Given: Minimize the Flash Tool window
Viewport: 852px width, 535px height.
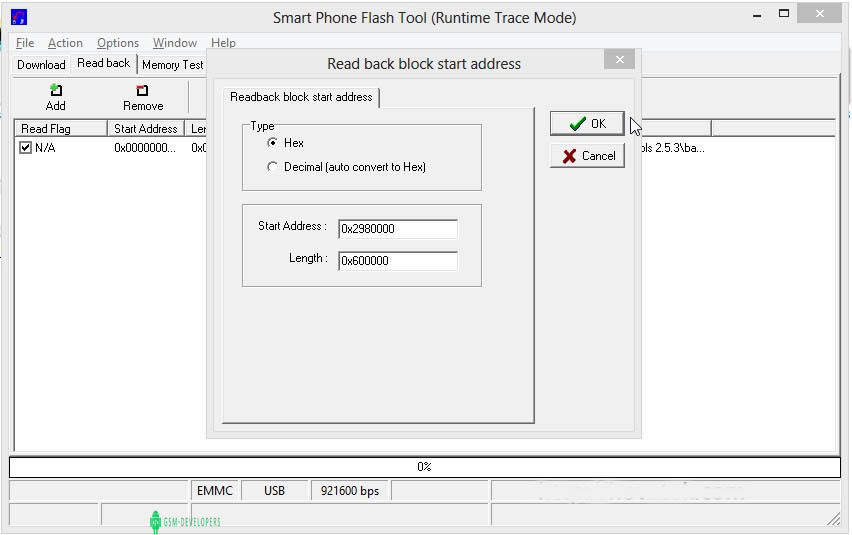Looking at the screenshot, I should click(x=757, y=15).
